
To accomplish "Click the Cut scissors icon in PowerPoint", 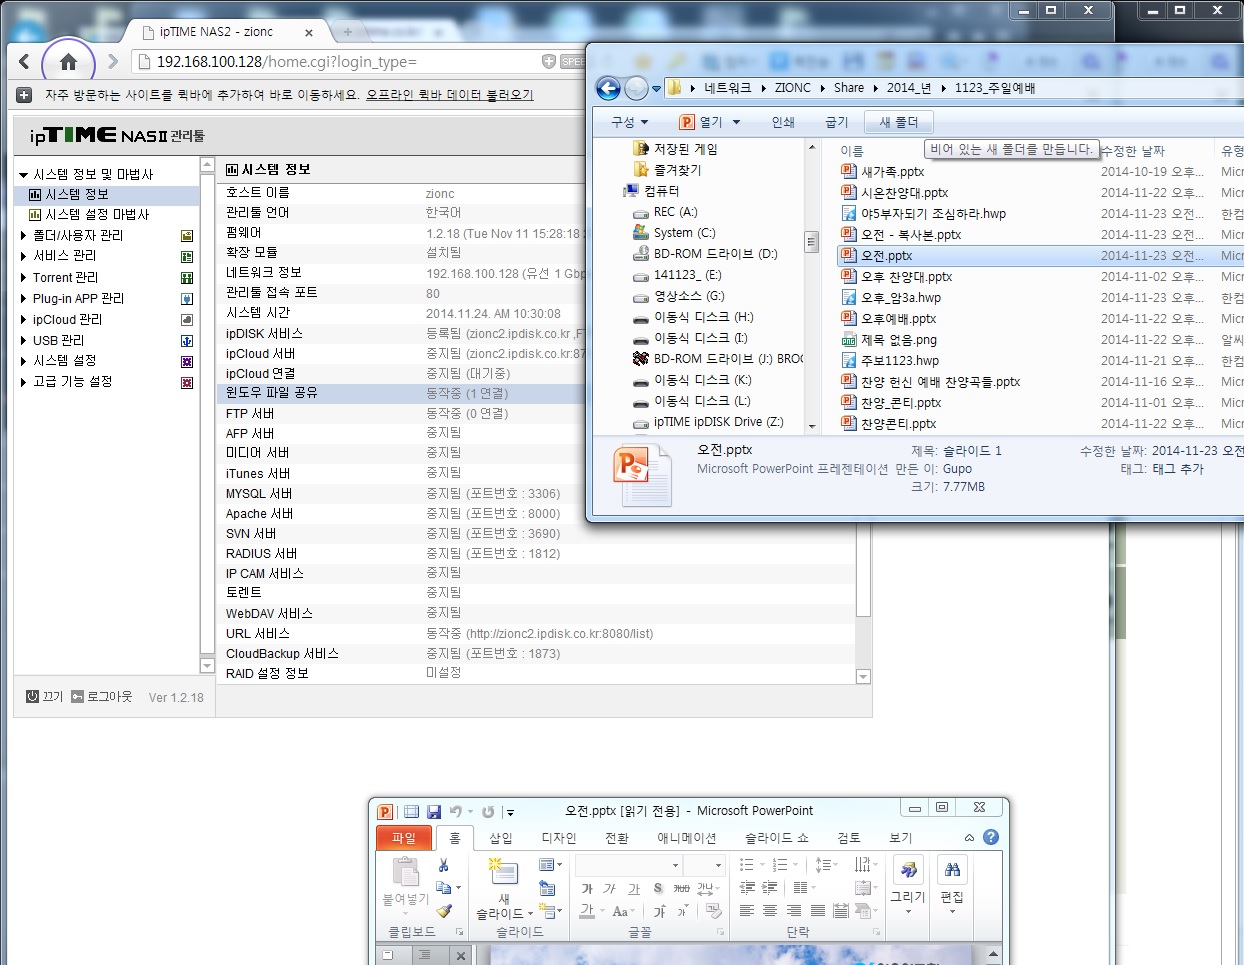I will pos(443,865).
